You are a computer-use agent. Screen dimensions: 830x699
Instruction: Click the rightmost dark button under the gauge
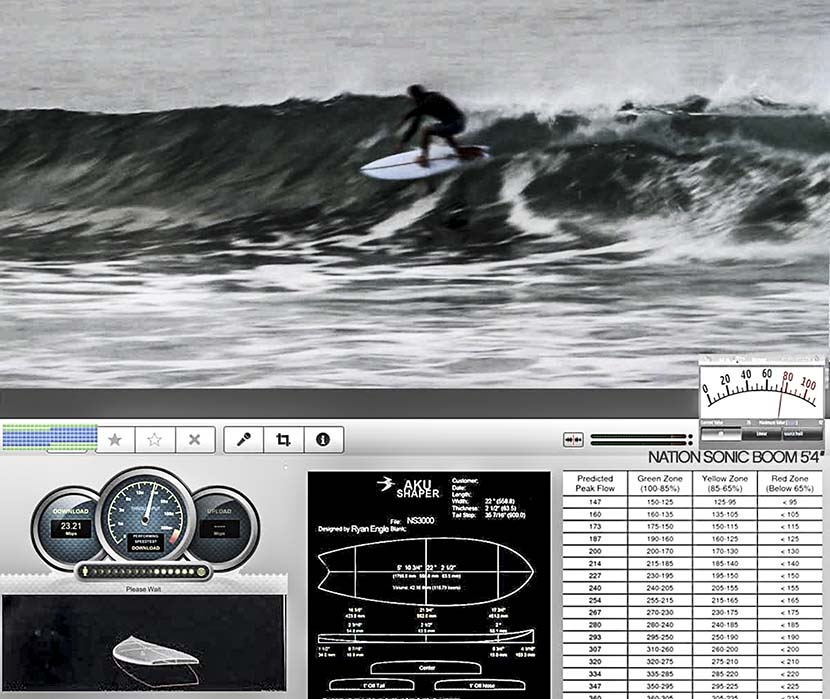pyautogui.click(x=802, y=434)
